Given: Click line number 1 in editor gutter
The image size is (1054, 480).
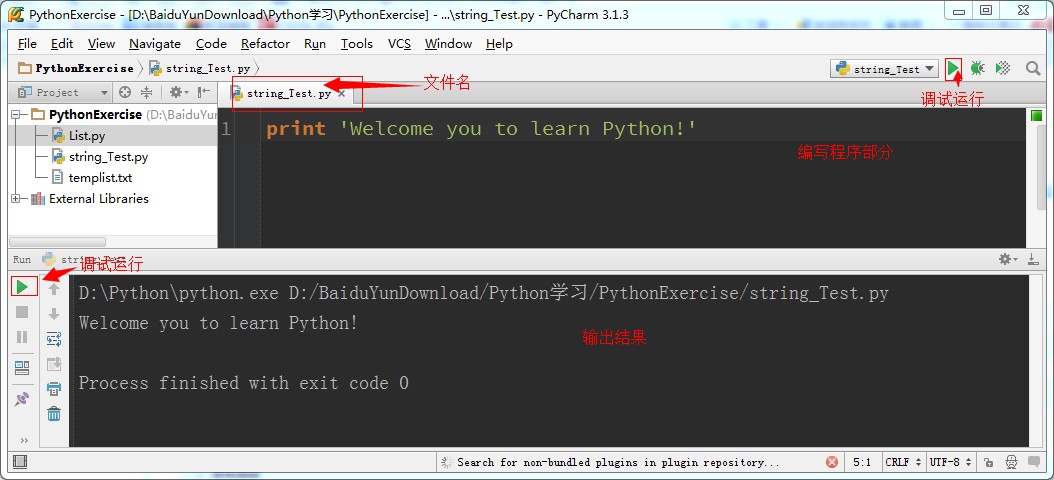Looking at the screenshot, I should [x=225, y=128].
